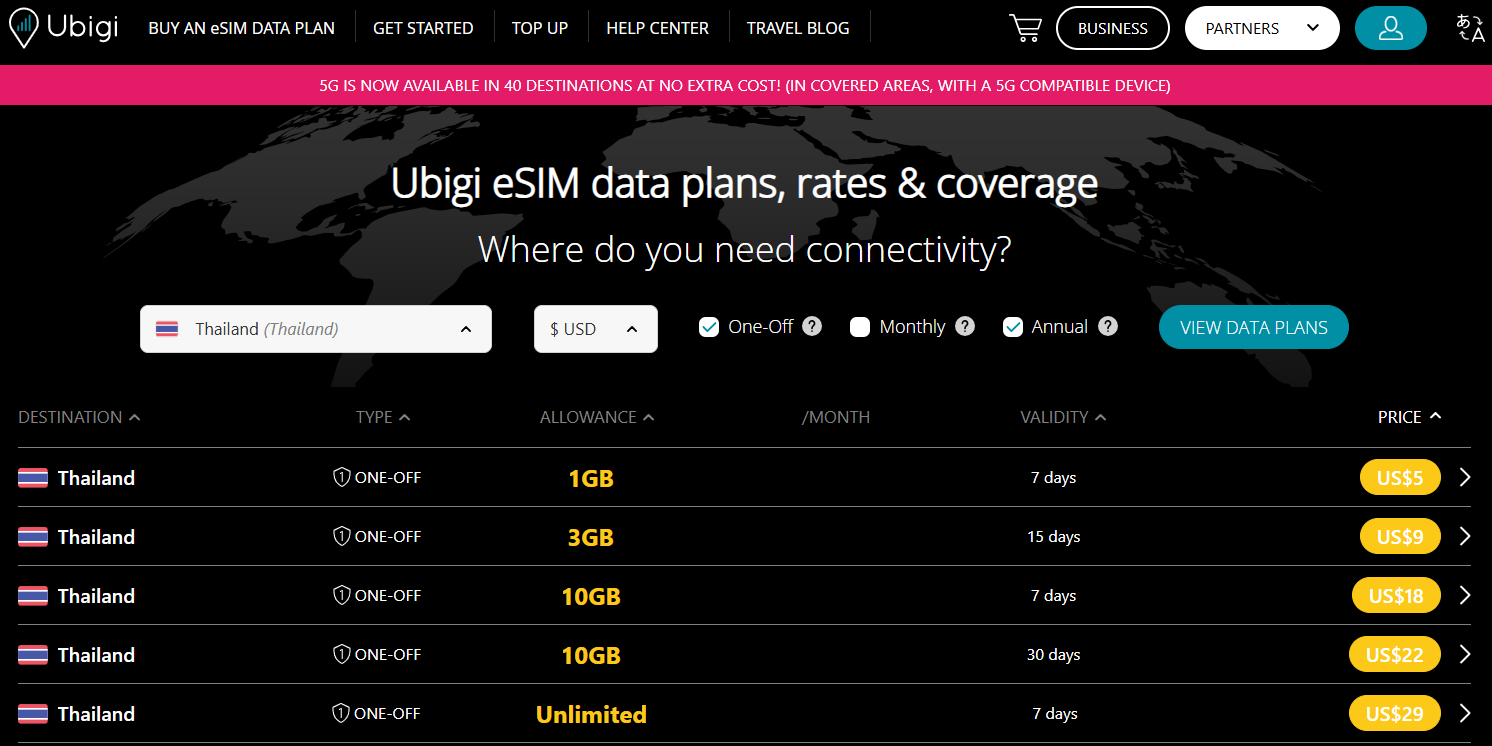Click the Ubigi logo
The image size is (1492, 746).
pyautogui.click(x=64, y=27)
